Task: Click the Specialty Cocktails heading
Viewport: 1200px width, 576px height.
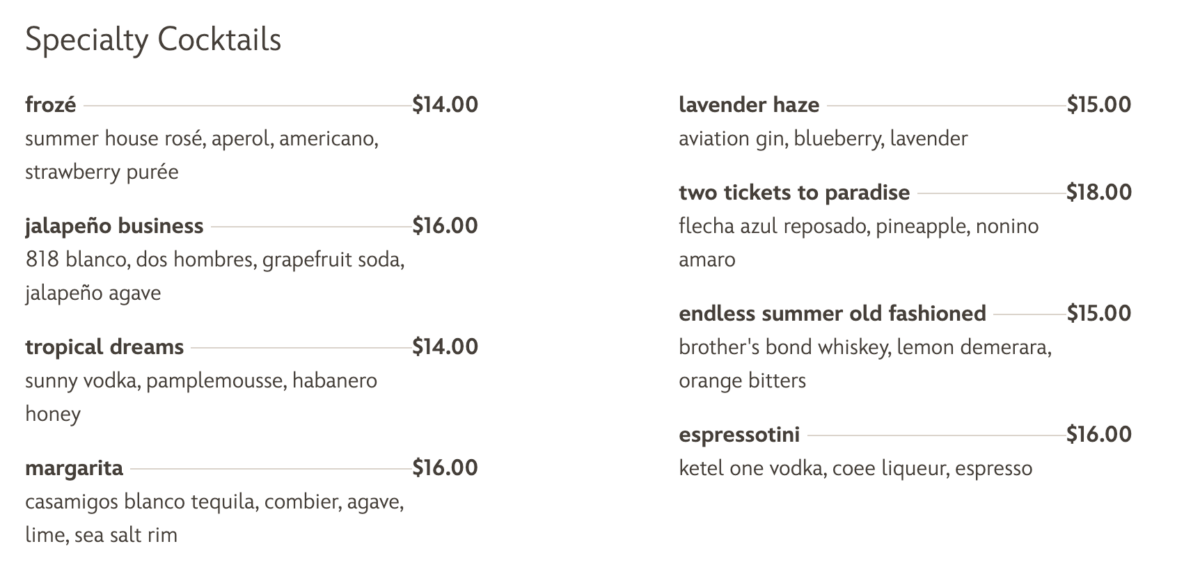Action: pos(153,40)
